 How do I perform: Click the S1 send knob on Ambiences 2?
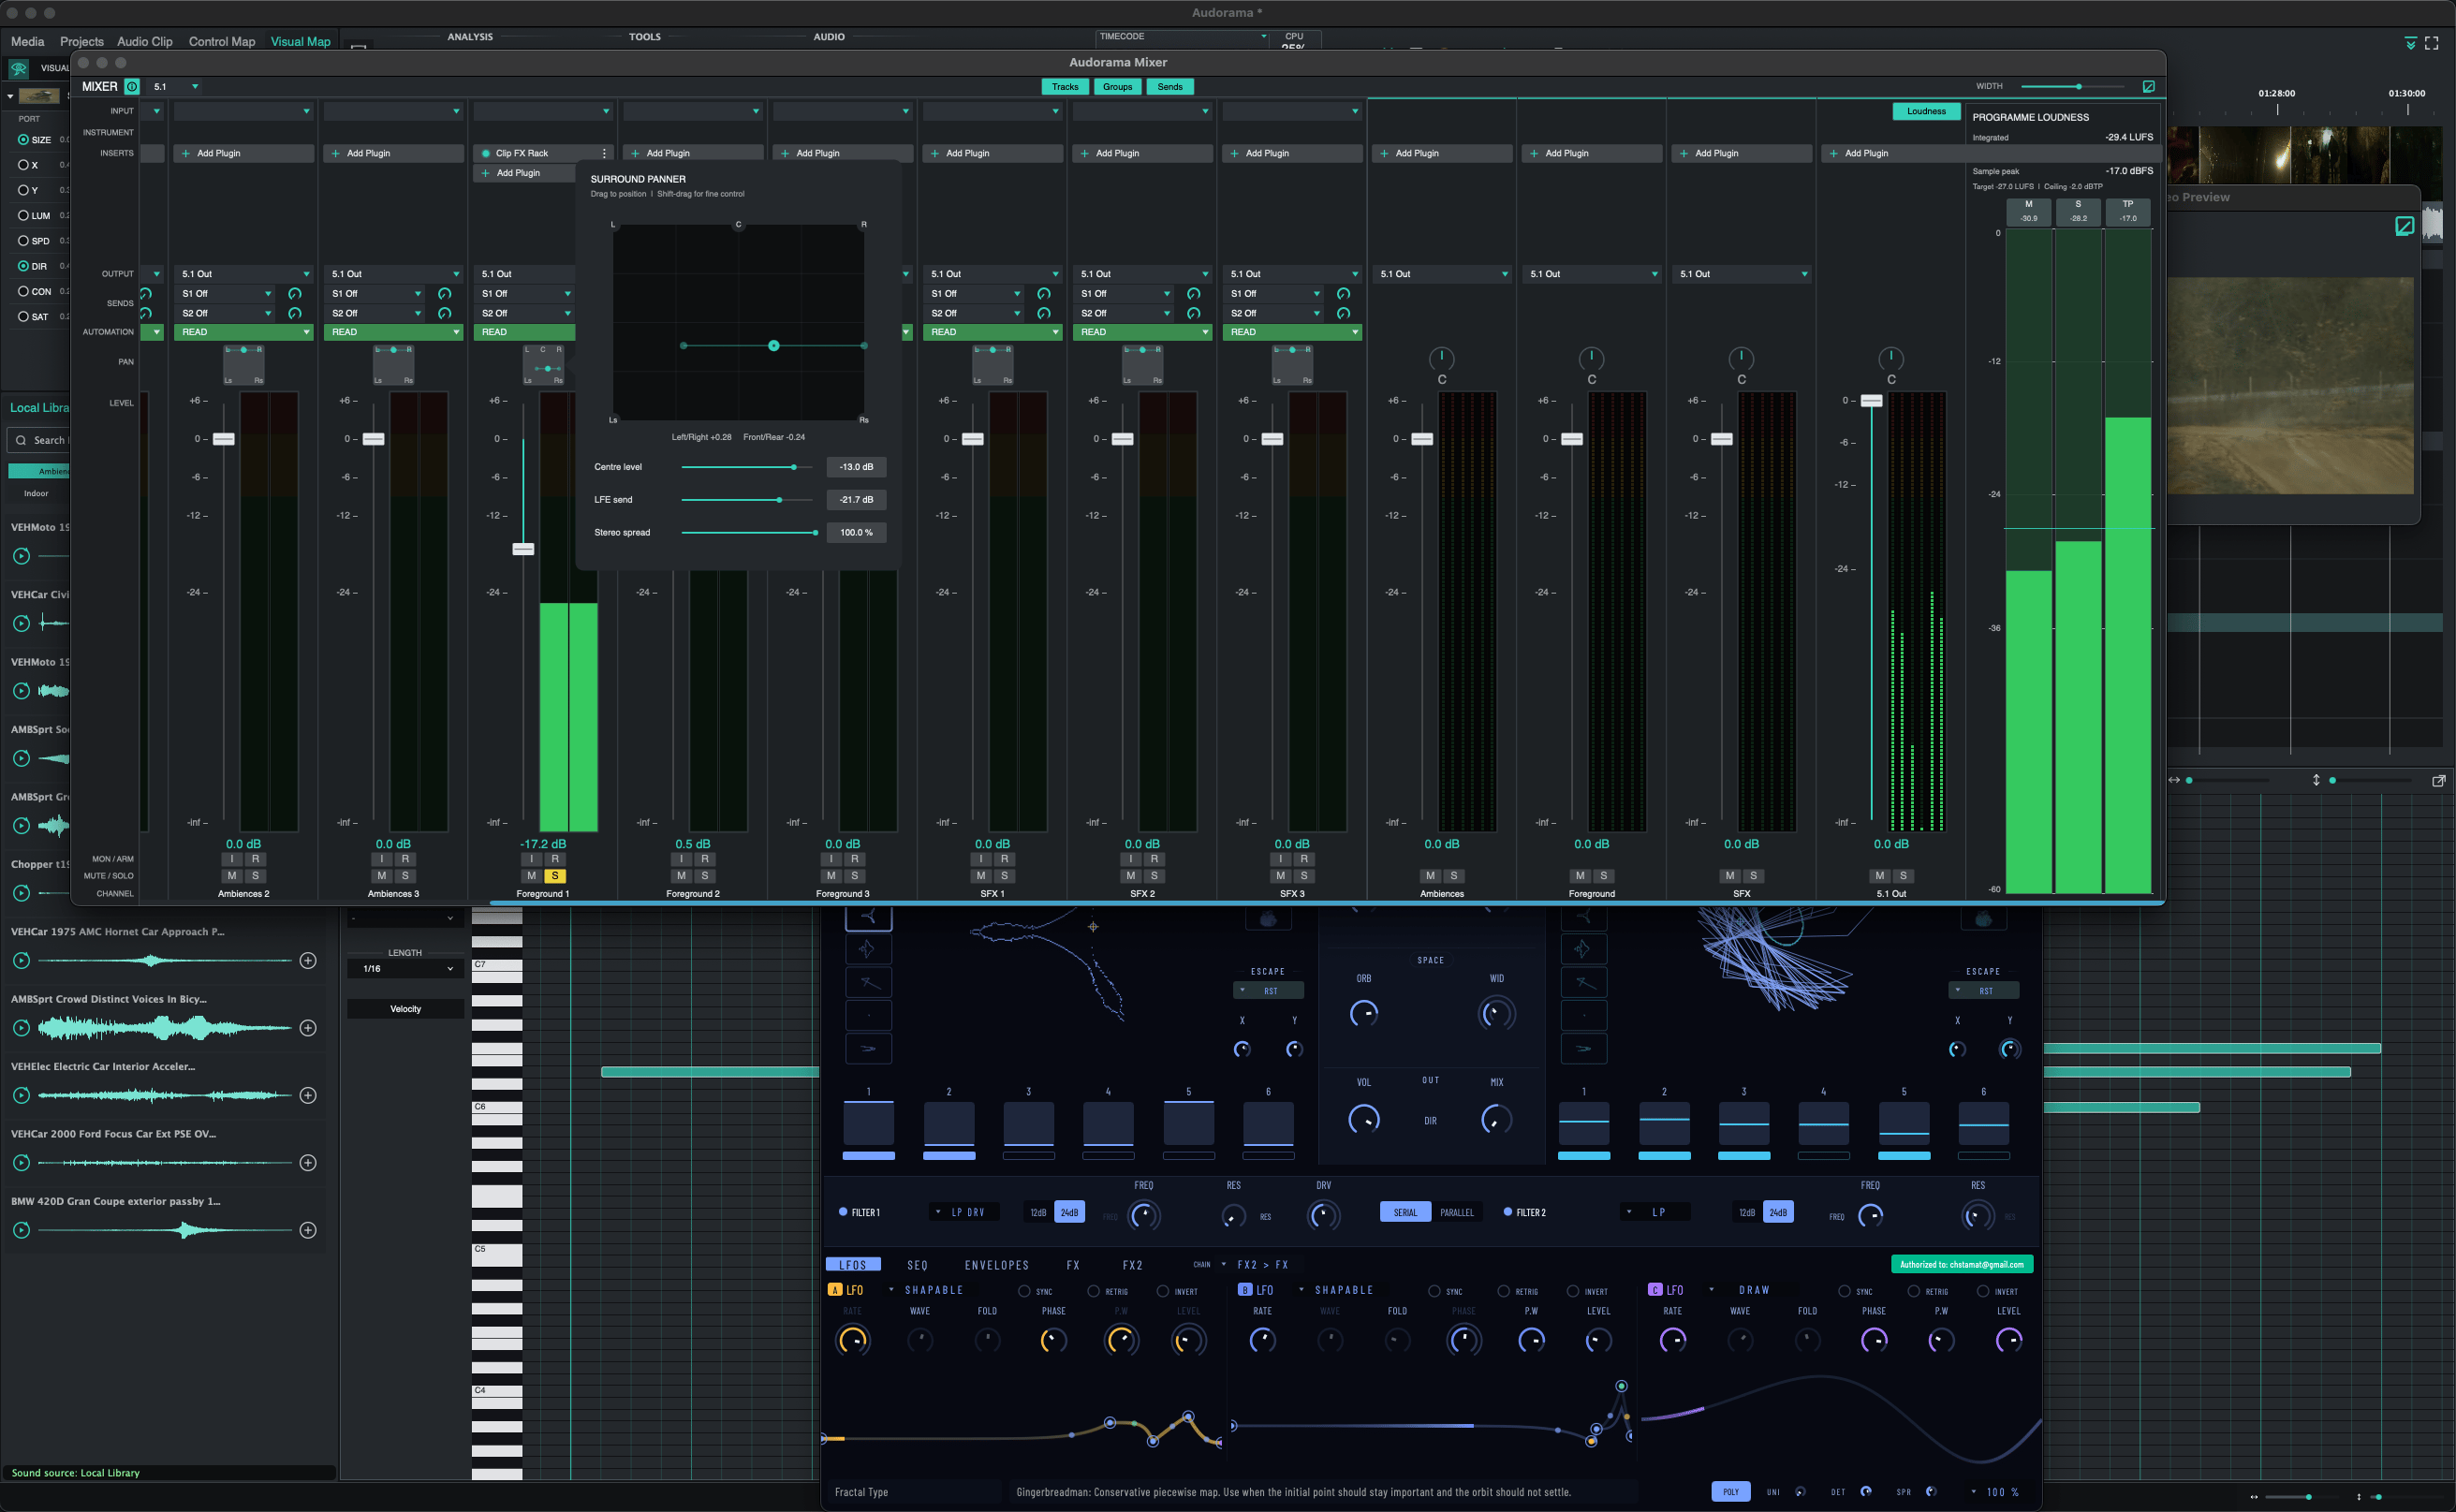295,294
